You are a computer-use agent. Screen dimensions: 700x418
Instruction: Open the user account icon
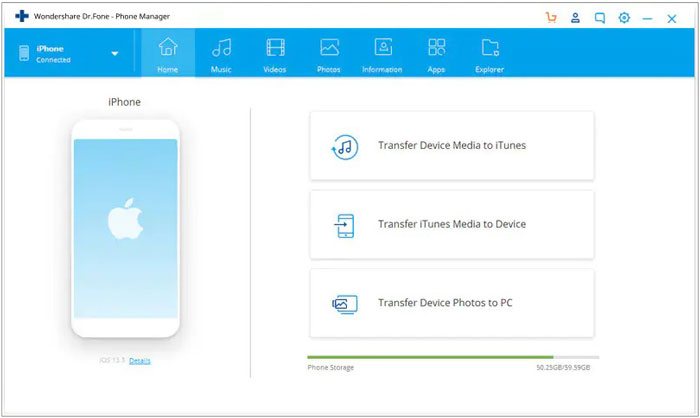(x=575, y=17)
